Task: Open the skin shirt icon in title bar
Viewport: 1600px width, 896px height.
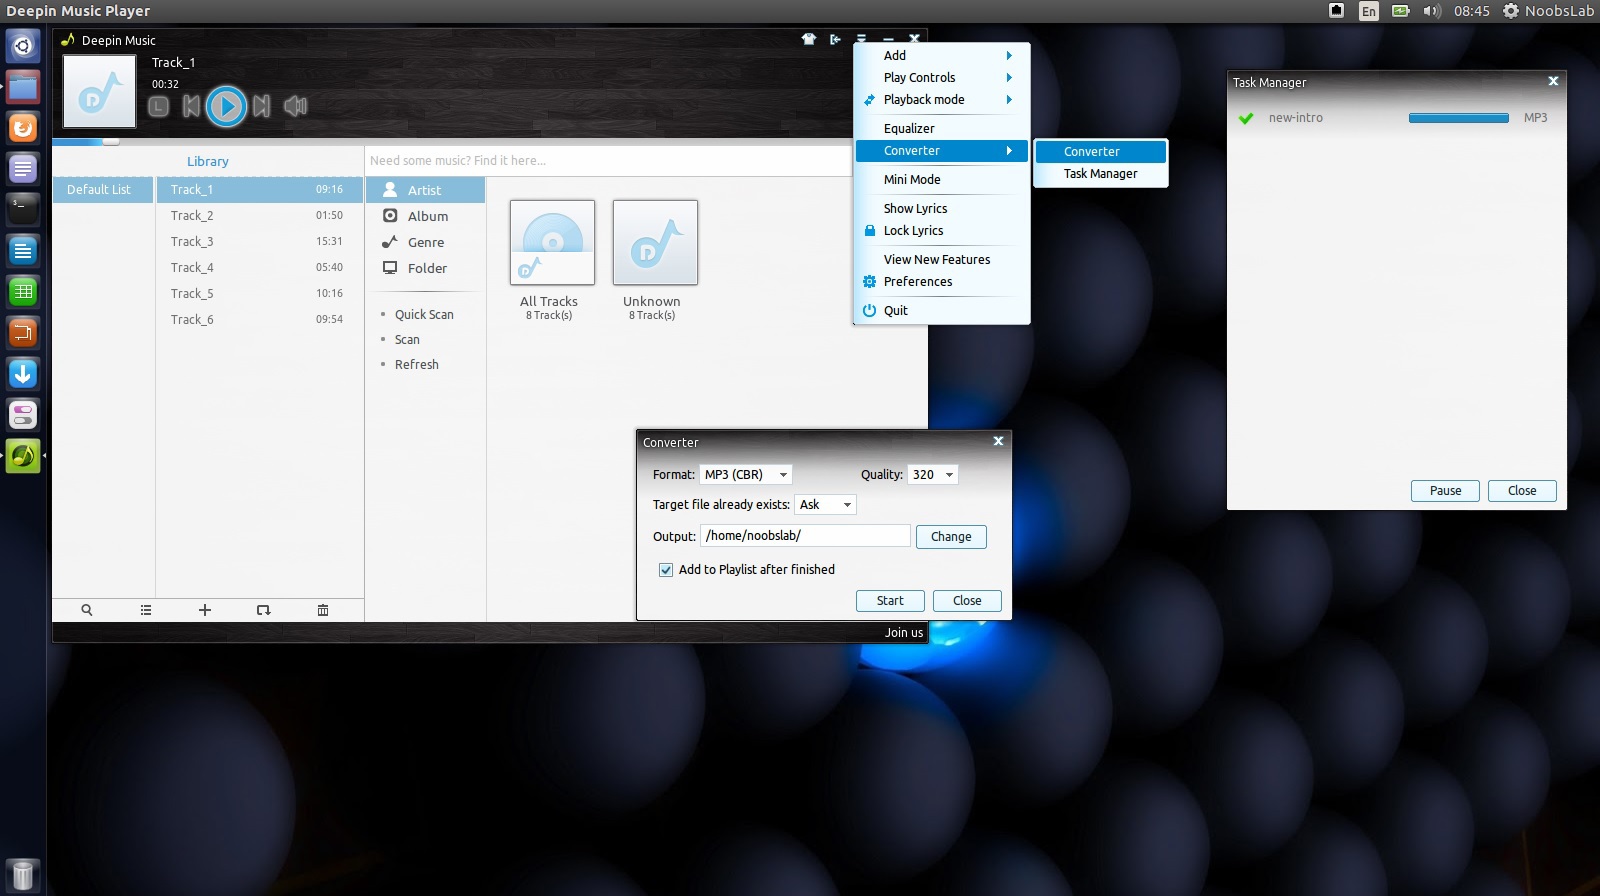Action: click(808, 40)
